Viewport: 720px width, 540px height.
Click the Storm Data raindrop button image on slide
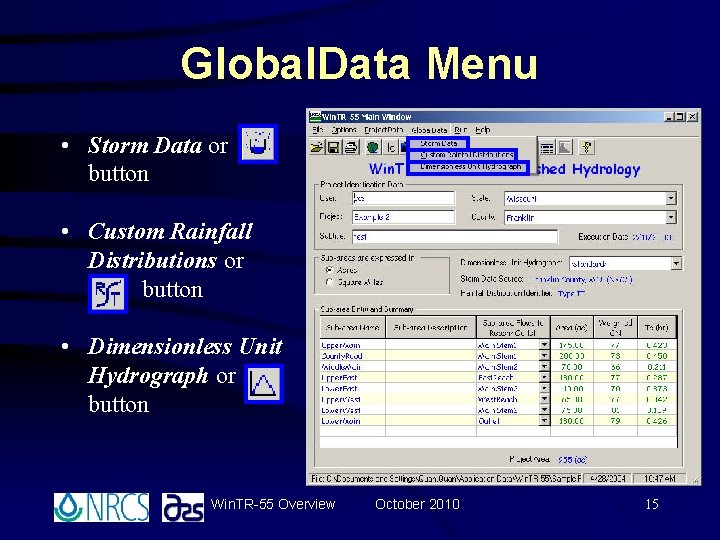(x=258, y=144)
